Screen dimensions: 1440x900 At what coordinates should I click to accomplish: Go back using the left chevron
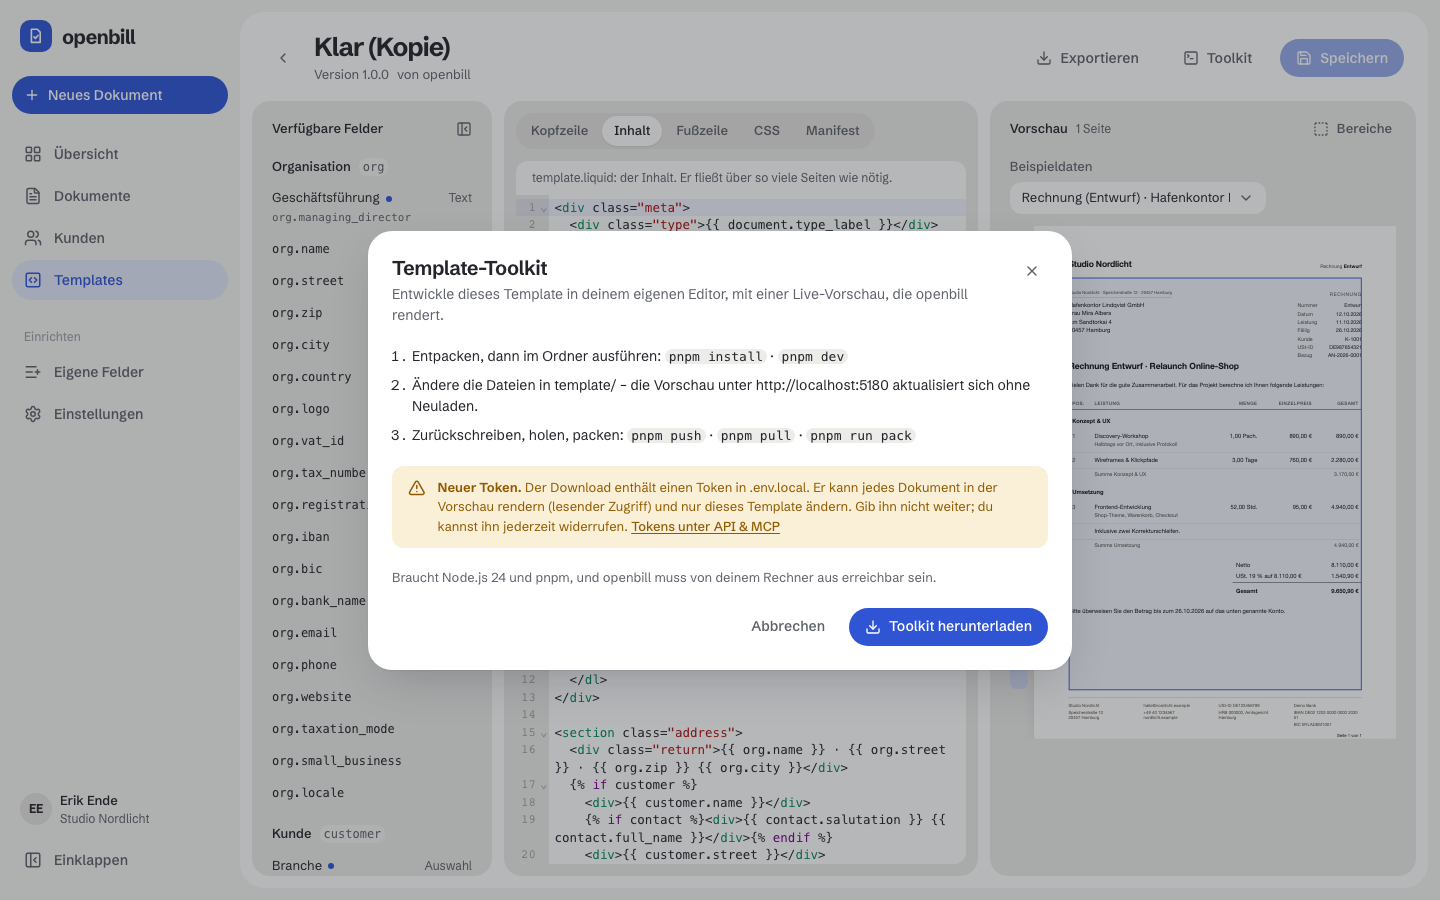tap(283, 58)
